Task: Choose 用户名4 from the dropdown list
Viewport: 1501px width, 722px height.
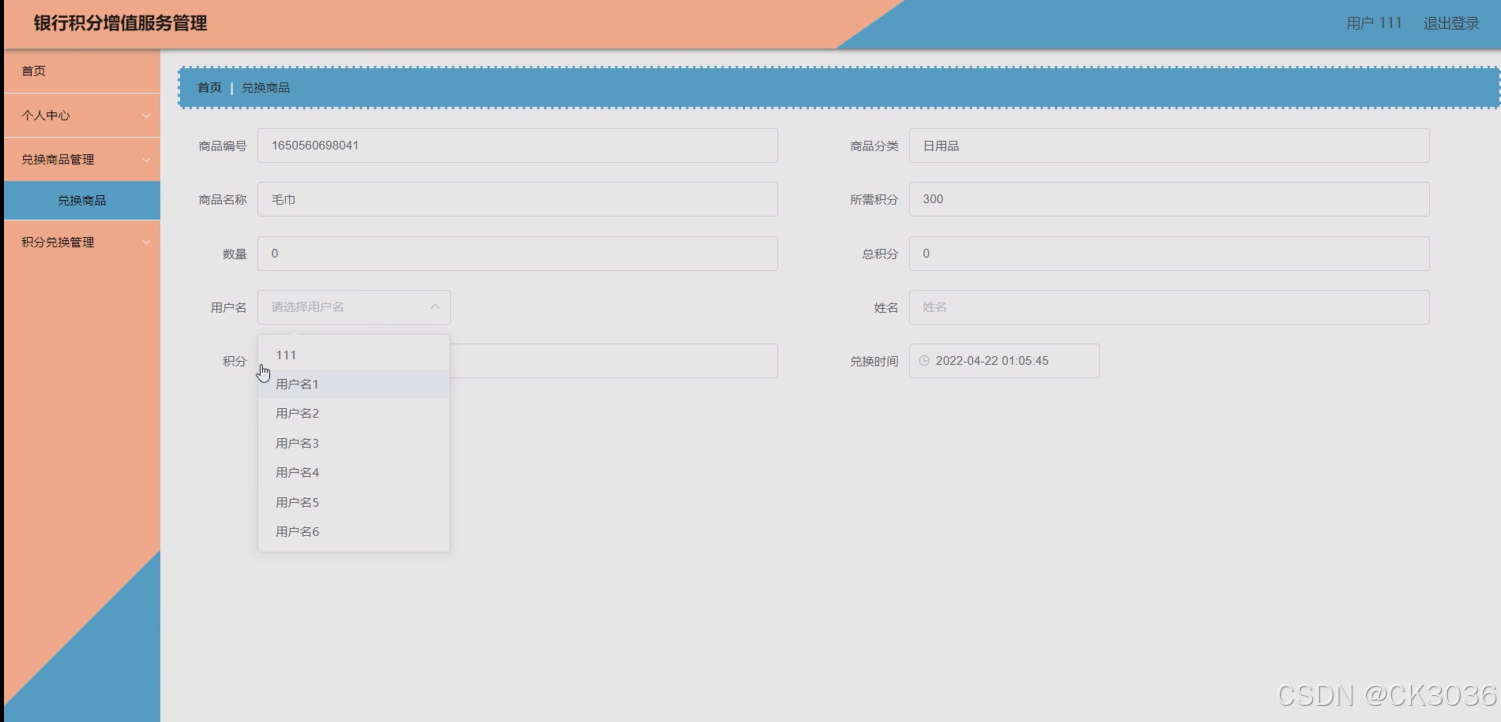Action: tap(353, 472)
